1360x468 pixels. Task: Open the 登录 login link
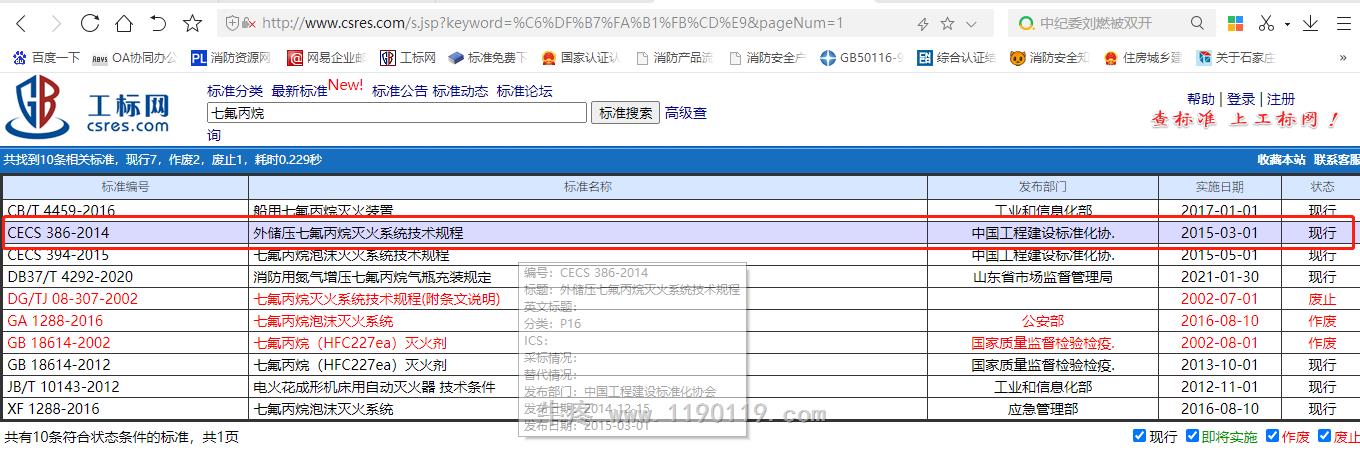pyautogui.click(x=1241, y=99)
